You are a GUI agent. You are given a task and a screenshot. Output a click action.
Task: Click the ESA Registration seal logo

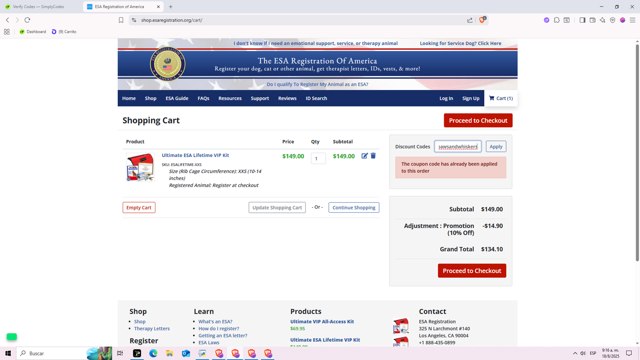tap(167, 64)
